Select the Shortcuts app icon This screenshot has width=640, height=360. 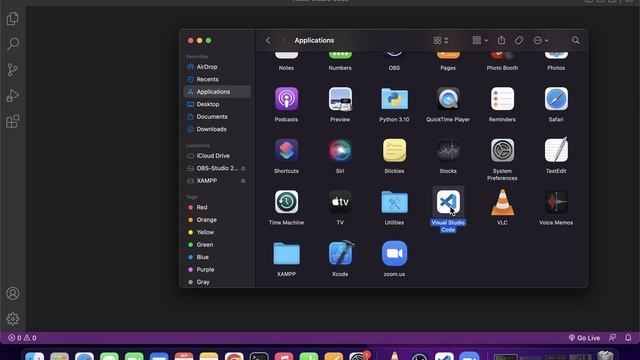tap(286, 150)
